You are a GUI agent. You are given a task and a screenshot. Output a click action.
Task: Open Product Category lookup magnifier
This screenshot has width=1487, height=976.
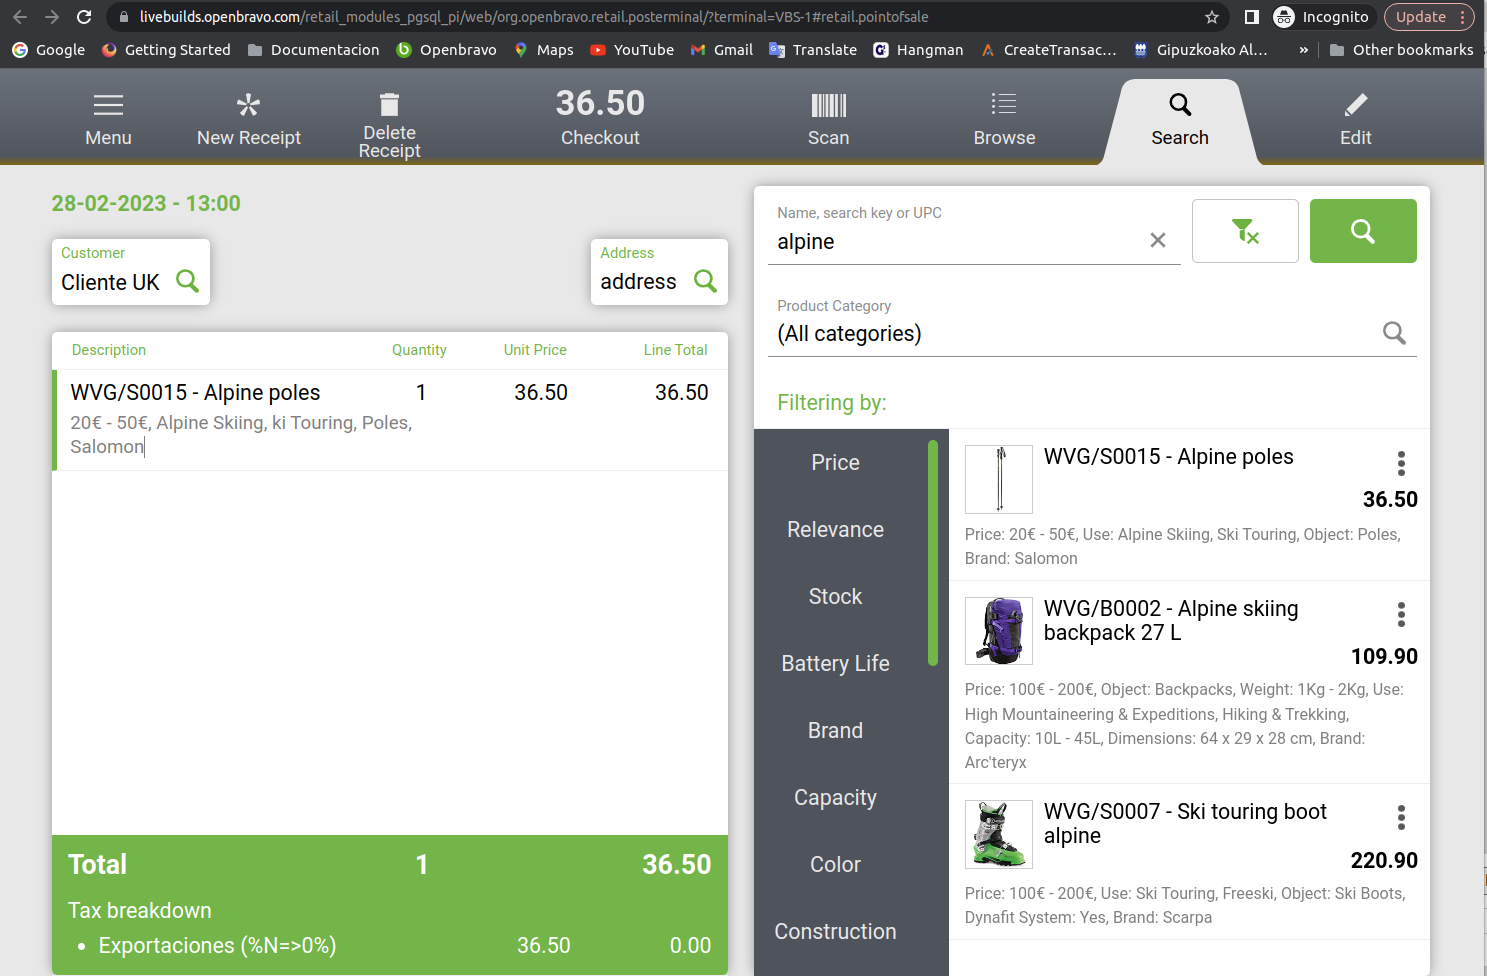(1394, 333)
